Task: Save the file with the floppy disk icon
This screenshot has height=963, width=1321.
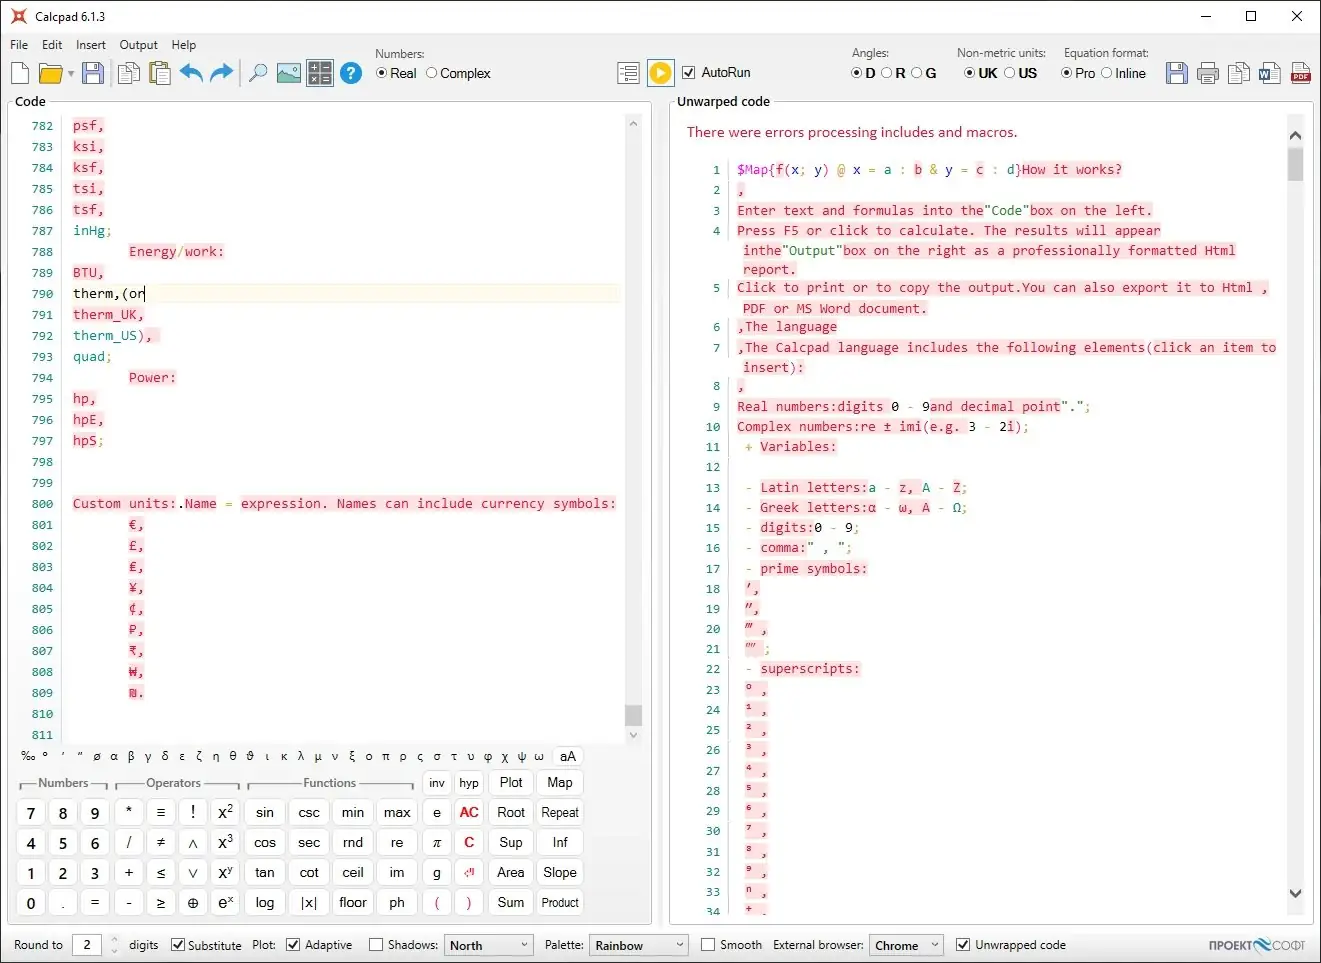Action: (93, 73)
